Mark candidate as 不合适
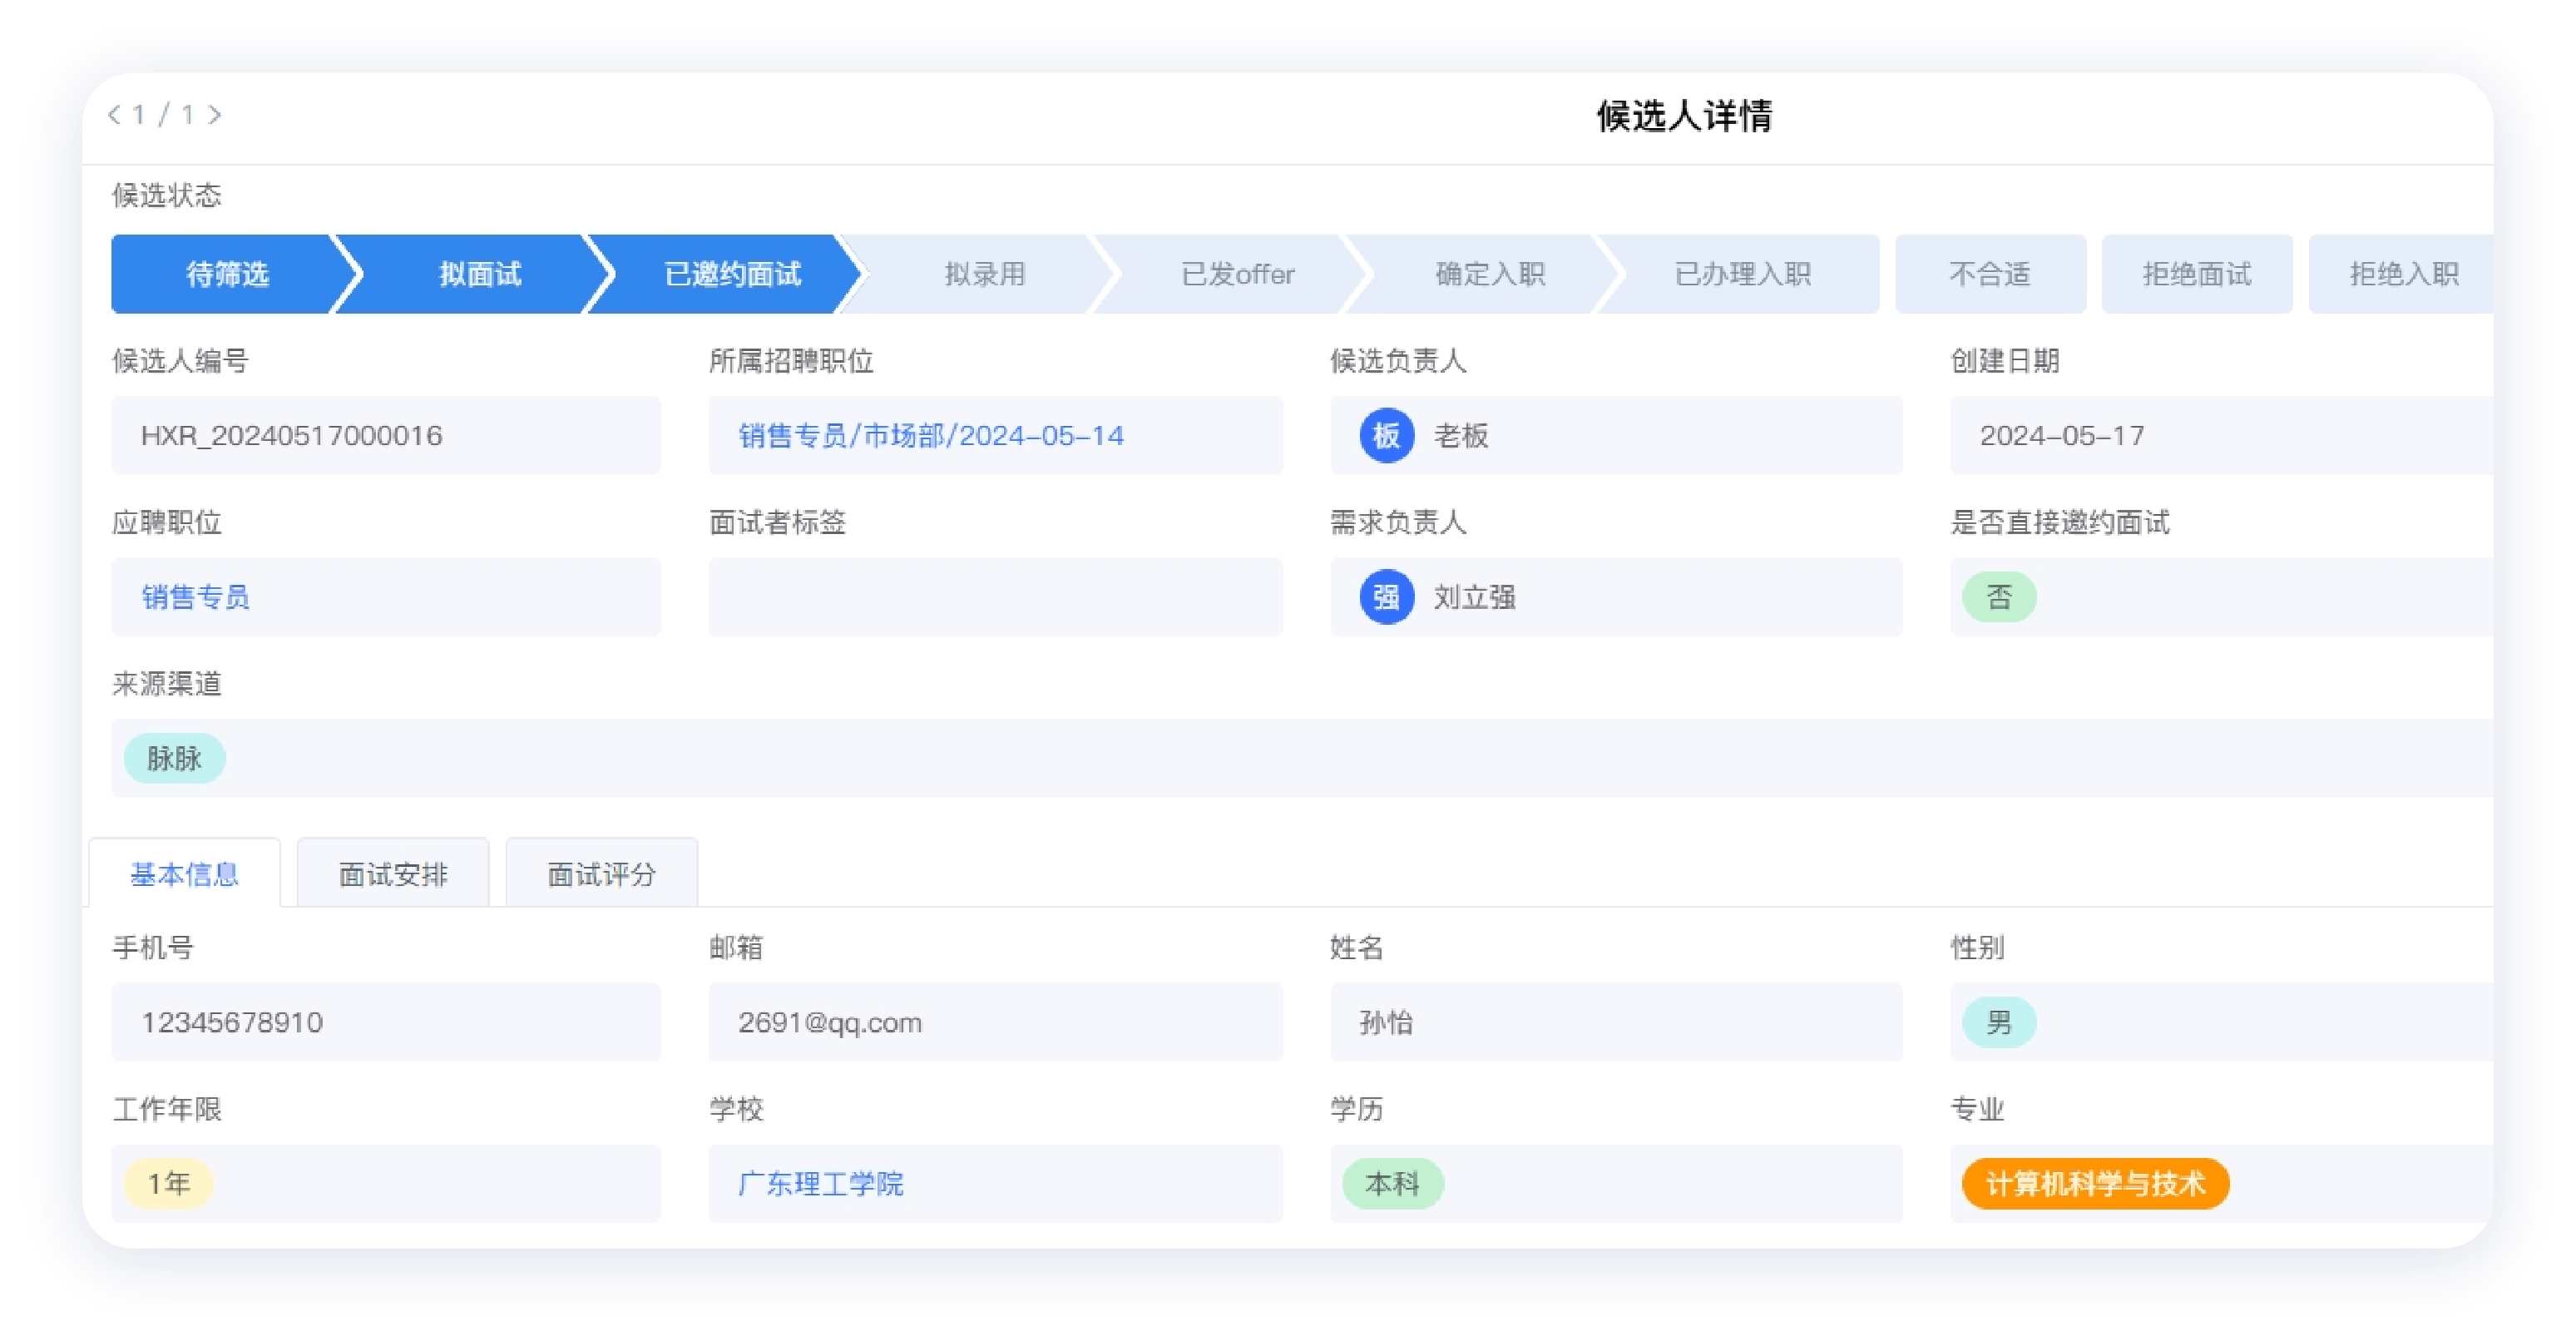Viewport: 2576px width, 1341px height. [1990, 274]
